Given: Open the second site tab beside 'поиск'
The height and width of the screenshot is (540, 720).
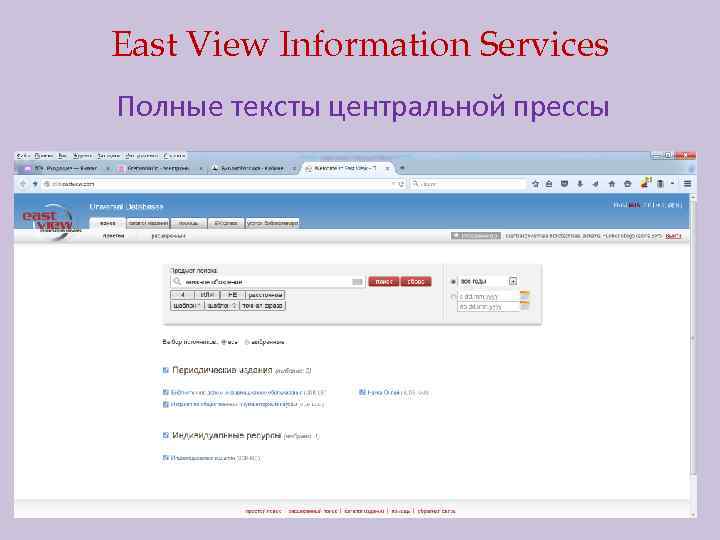Looking at the screenshot, I should pyautogui.click(x=148, y=223).
